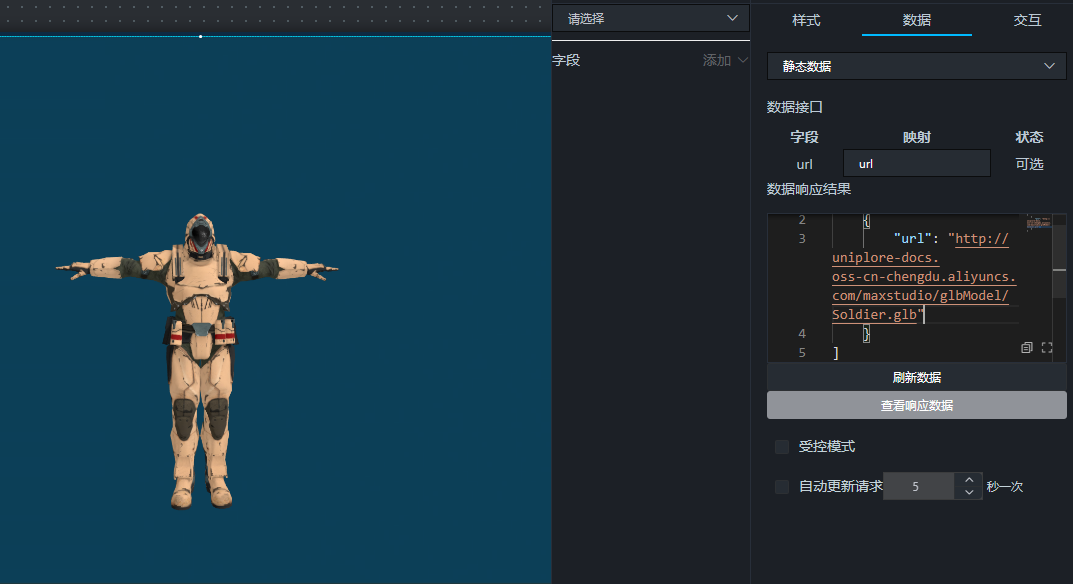Increase auto-update interval with up arrow
This screenshot has width=1073, height=584.
(968, 480)
